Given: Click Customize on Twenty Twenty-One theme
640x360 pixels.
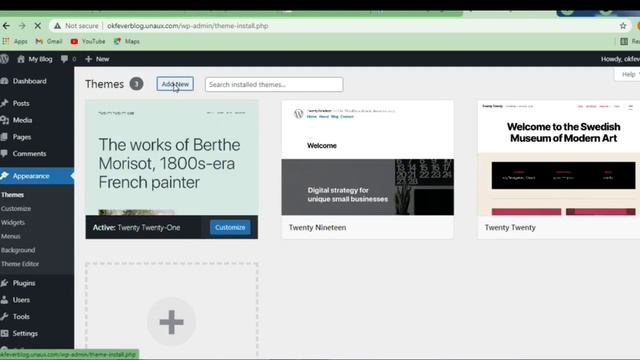Looking at the screenshot, I should (x=230, y=227).
